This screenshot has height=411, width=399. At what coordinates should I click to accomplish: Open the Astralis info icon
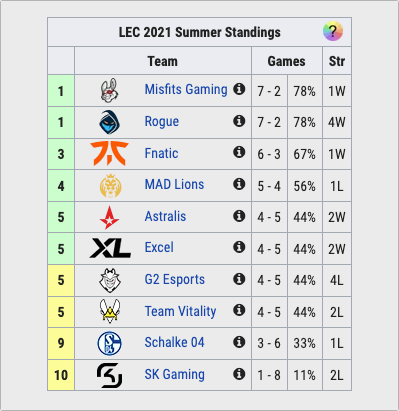point(239,216)
